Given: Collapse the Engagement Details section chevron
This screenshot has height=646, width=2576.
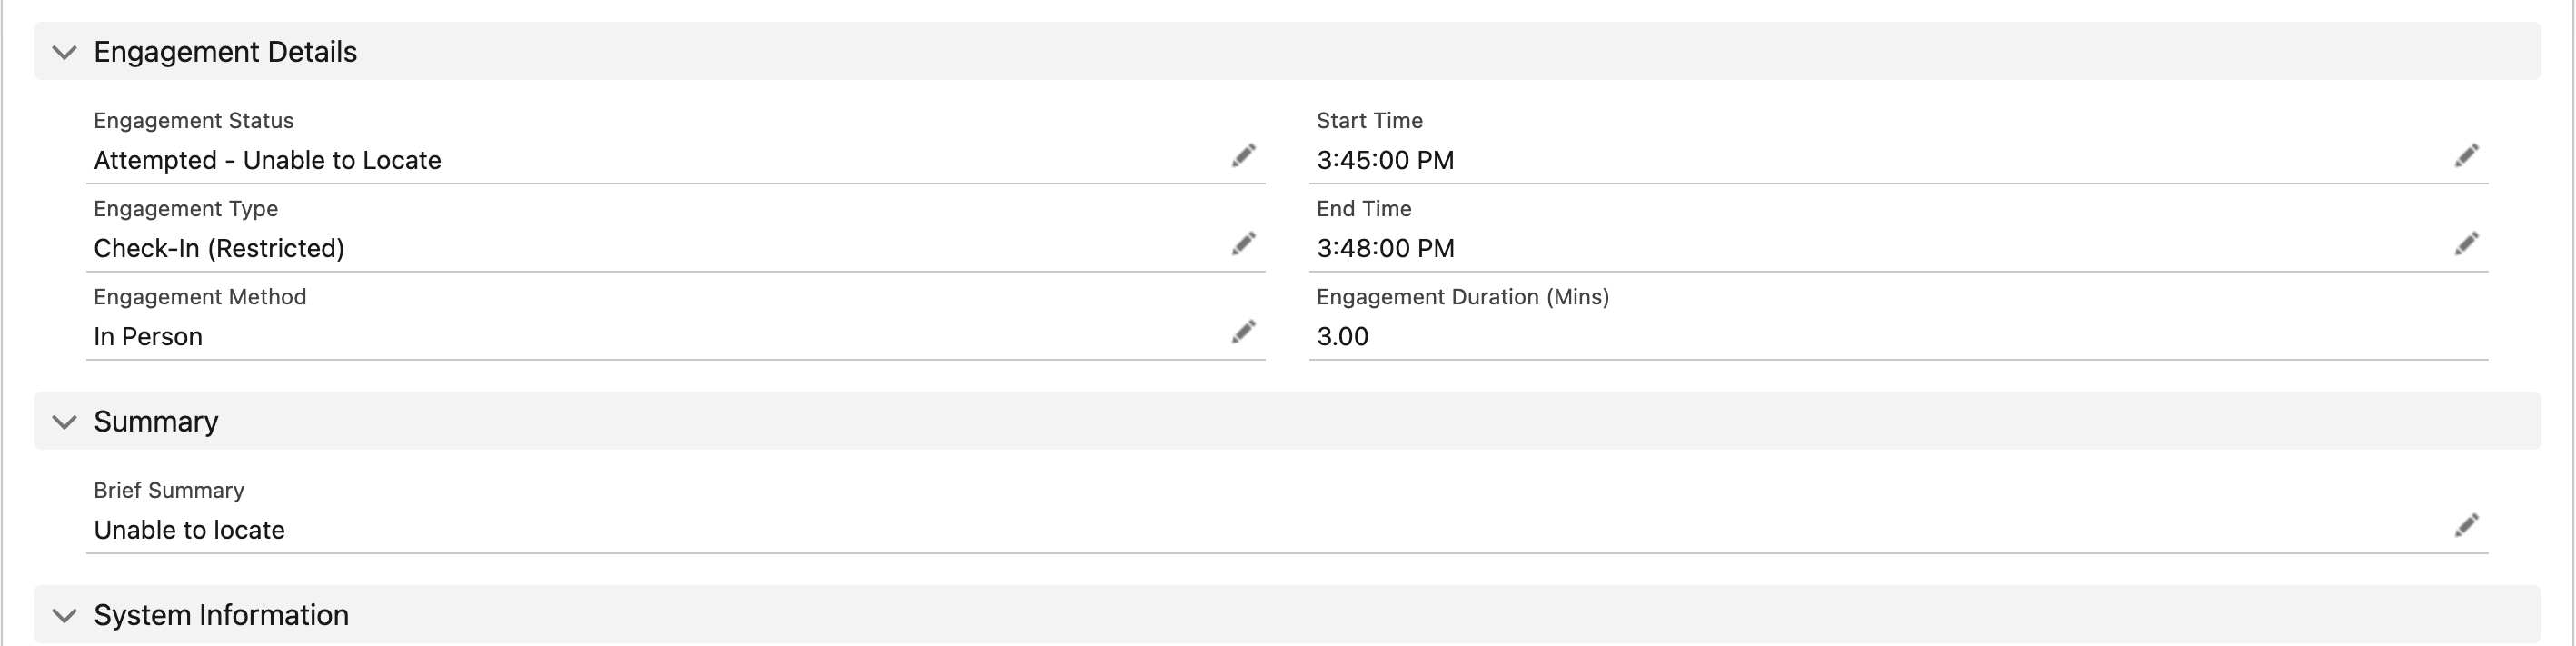Looking at the screenshot, I should (x=64, y=52).
